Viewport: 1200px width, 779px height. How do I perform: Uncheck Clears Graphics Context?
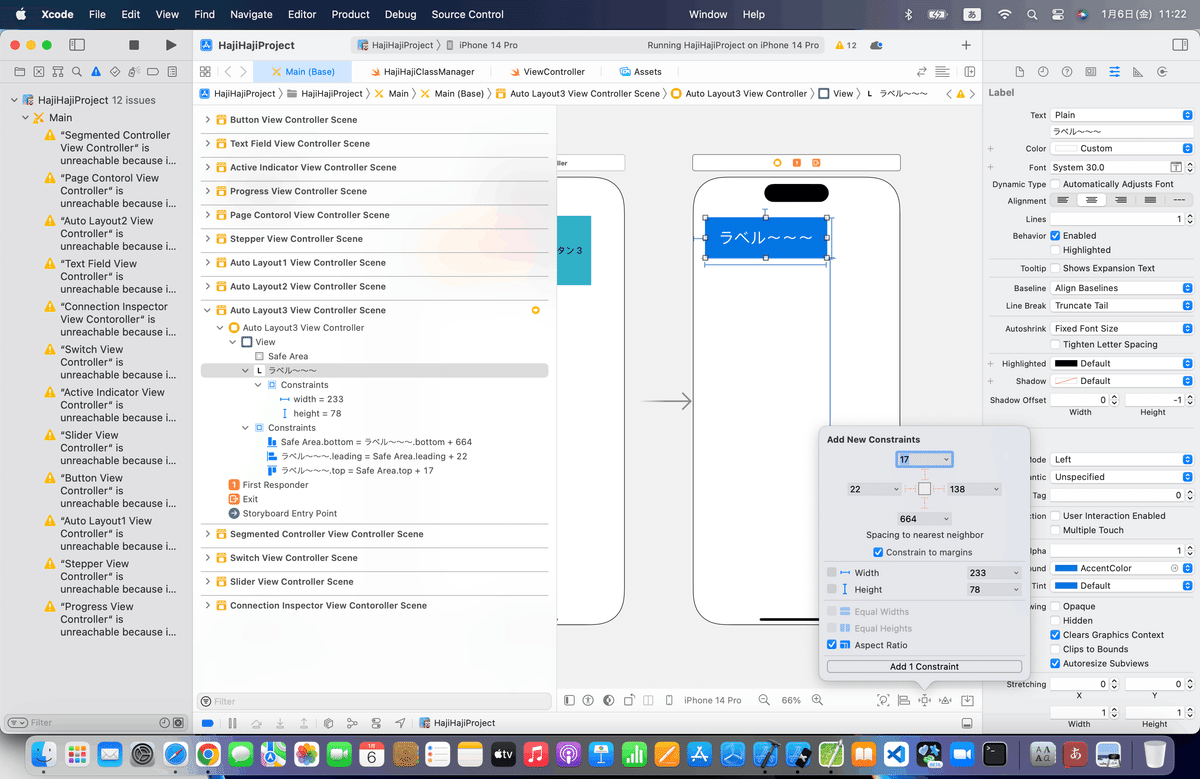(x=1056, y=635)
